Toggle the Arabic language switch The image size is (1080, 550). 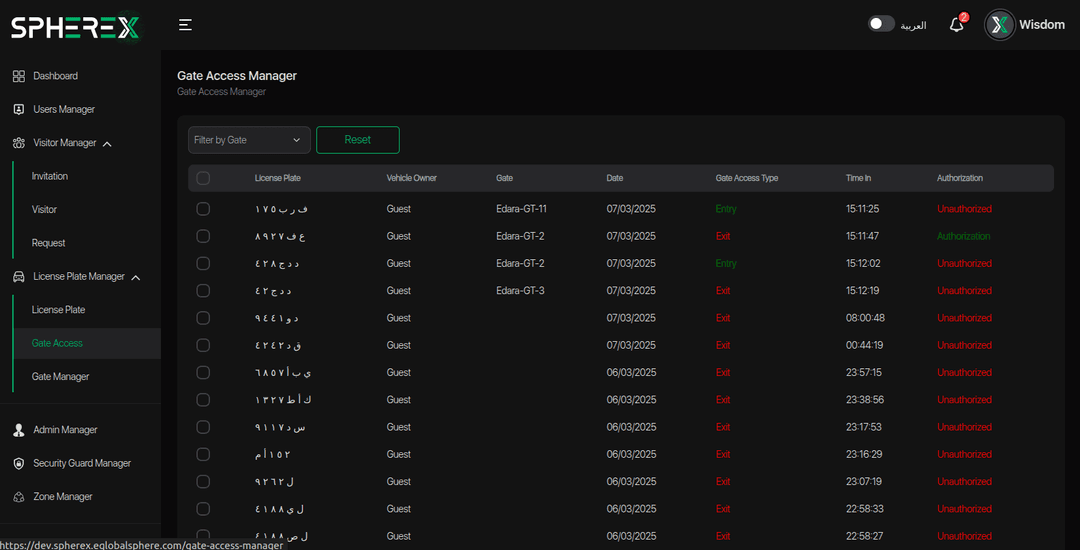tap(880, 24)
